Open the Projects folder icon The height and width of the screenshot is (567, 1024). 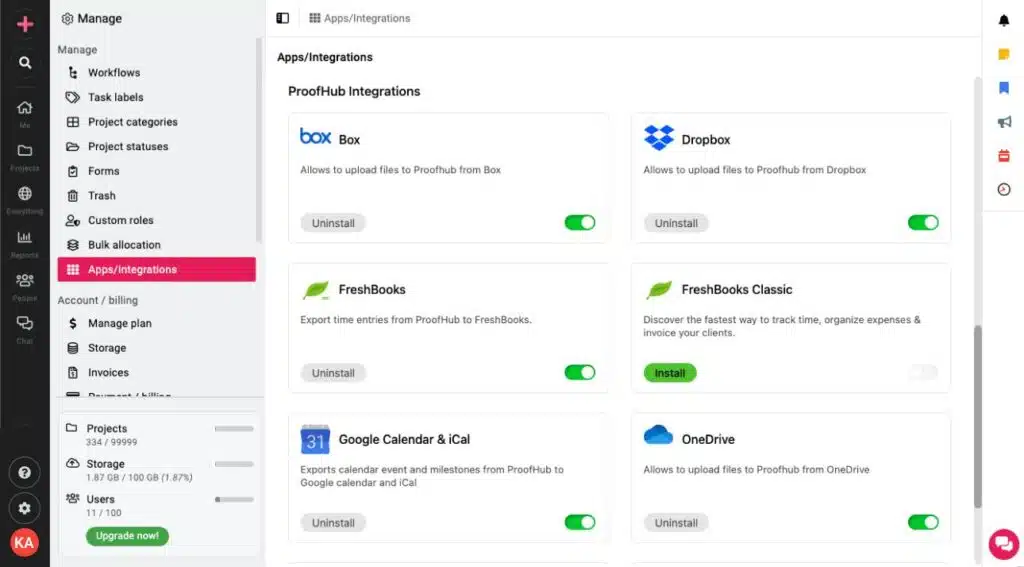point(25,151)
